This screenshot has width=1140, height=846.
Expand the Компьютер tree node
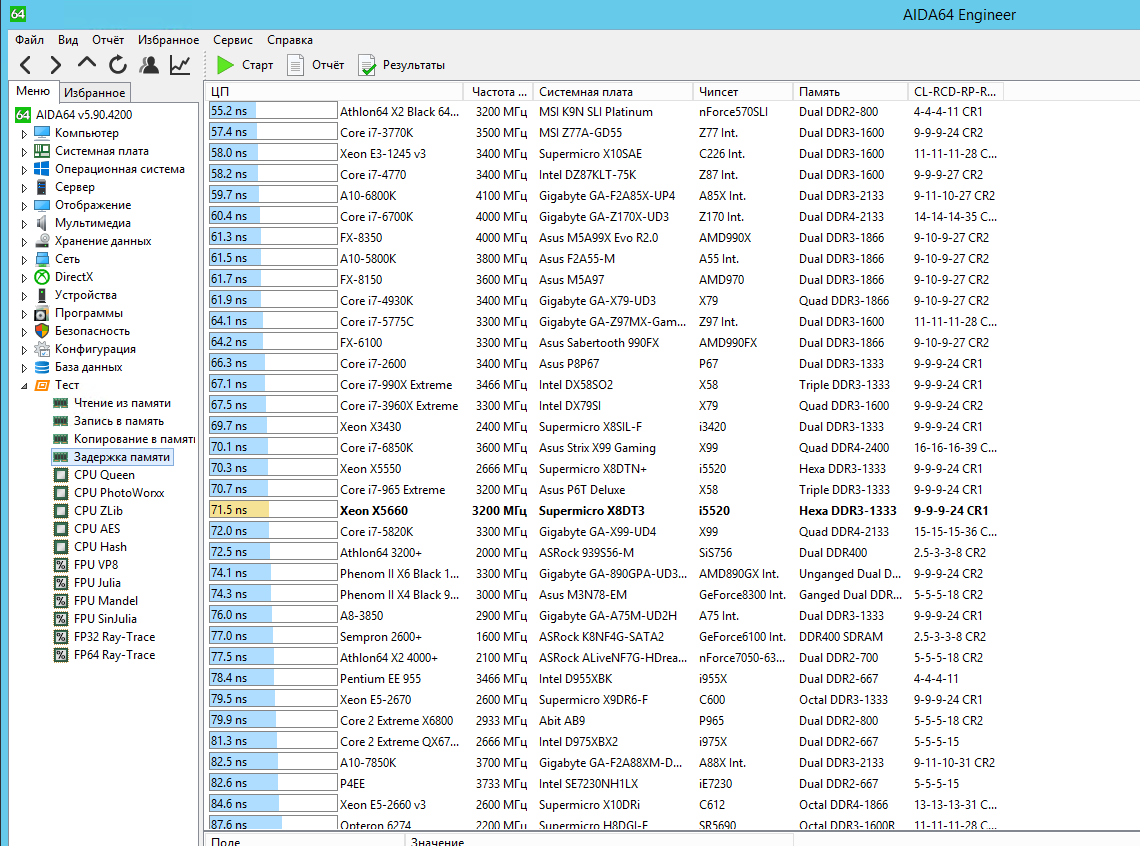tap(24, 134)
